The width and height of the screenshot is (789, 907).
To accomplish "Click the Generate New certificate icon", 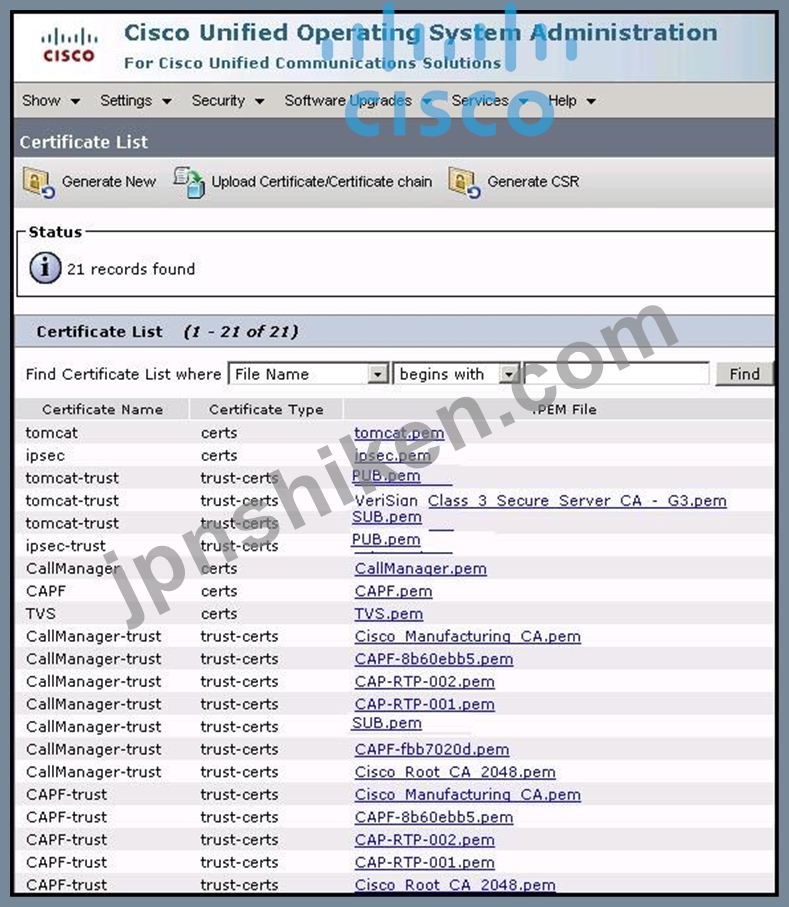I will pos(39,182).
